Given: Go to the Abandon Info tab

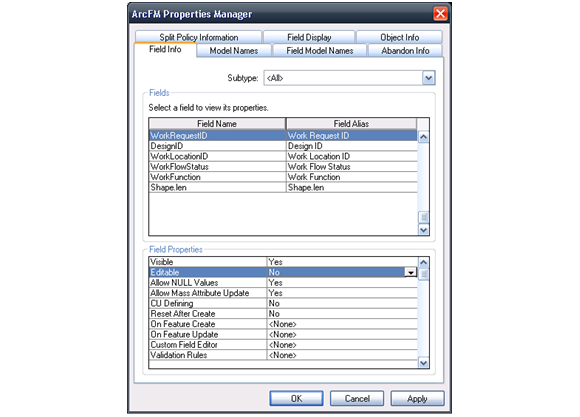Looking at the screenshot, I should [405, 51].
